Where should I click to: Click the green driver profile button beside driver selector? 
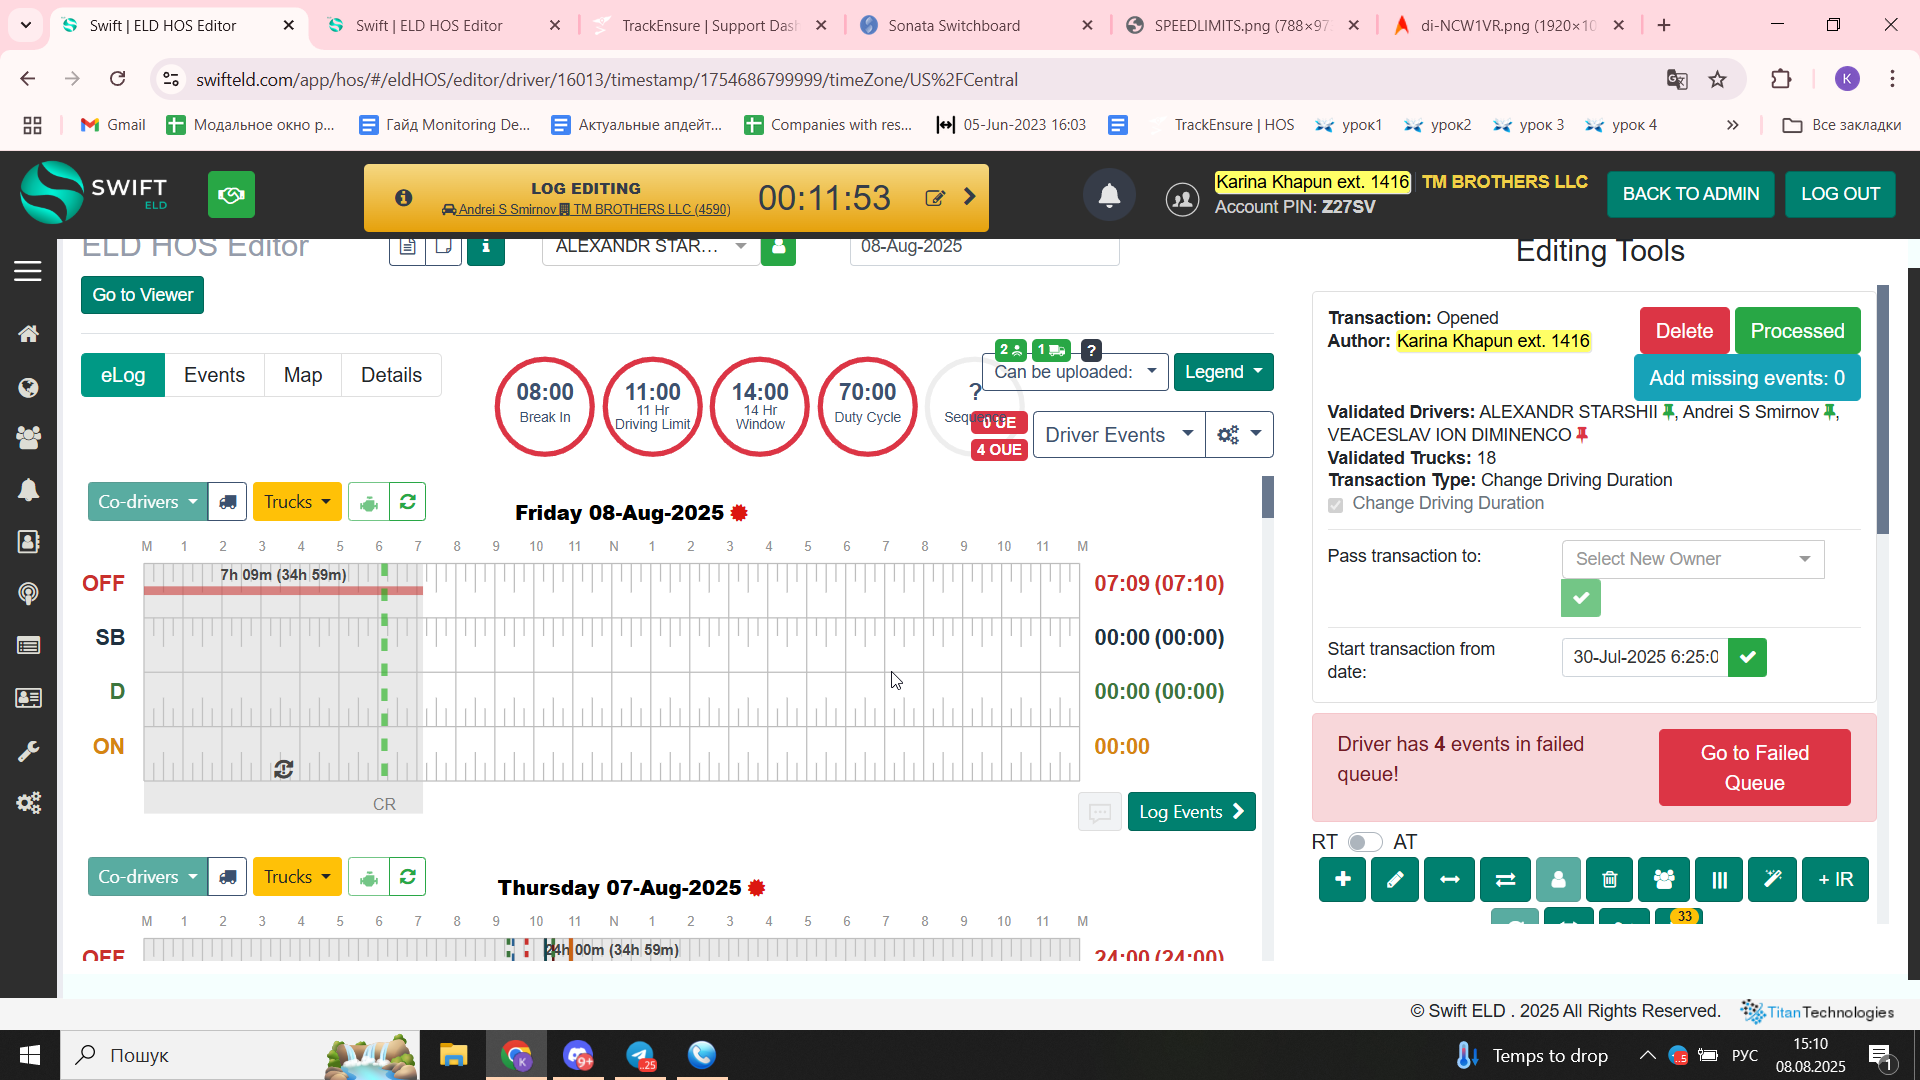[x=778, y=247]
